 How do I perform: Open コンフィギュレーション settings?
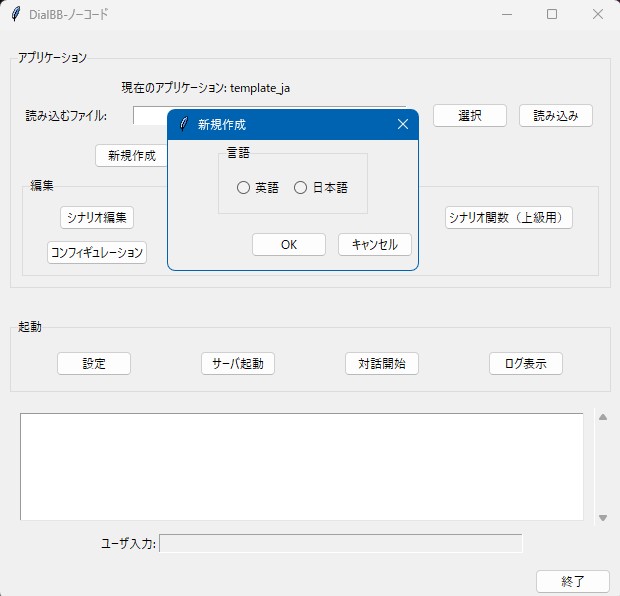click(x=97, y=252)
